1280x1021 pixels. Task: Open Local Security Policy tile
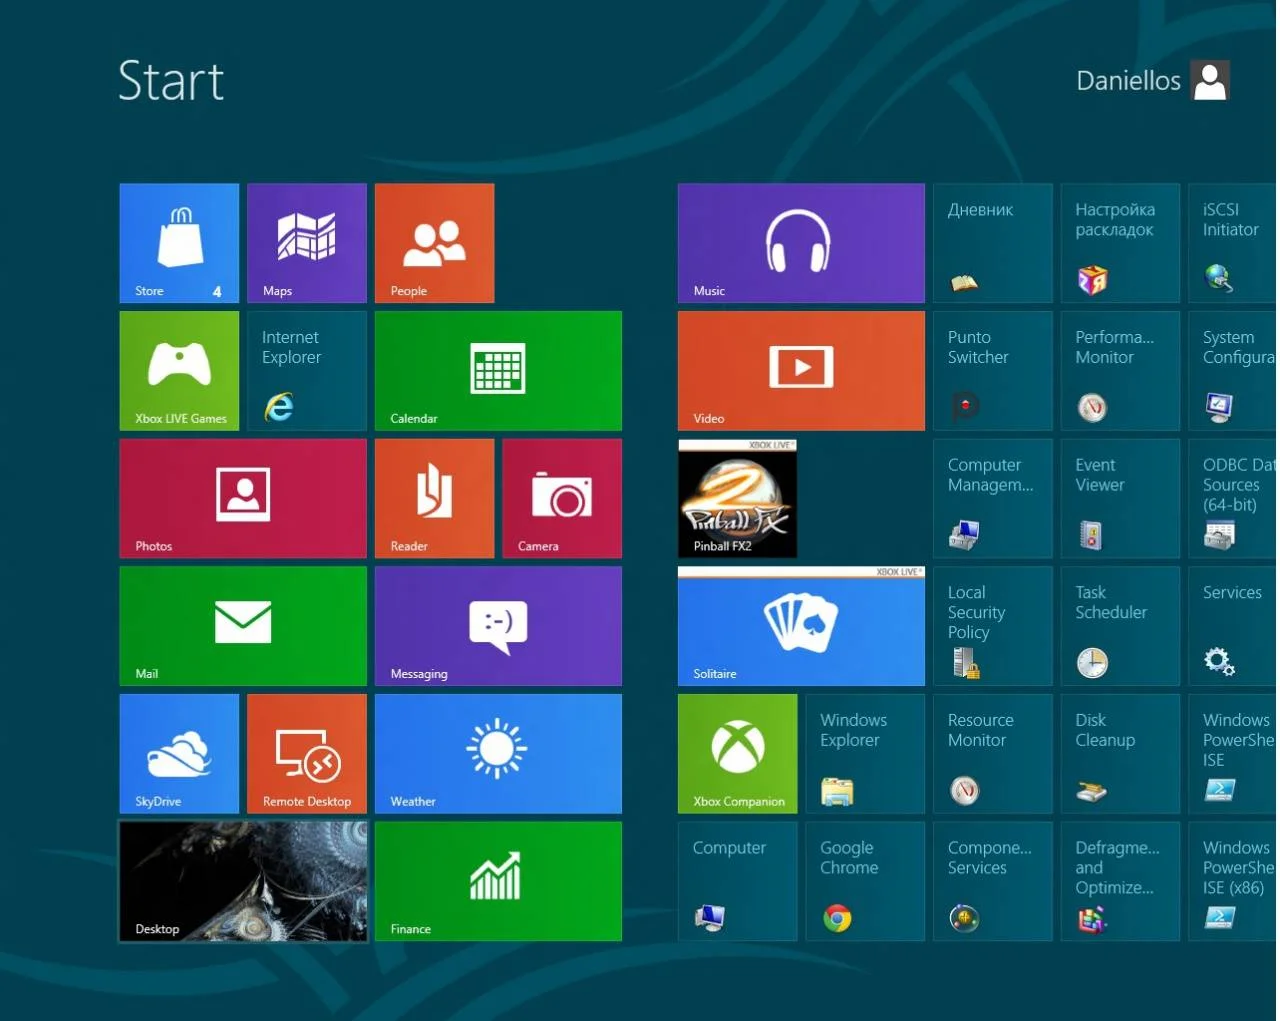click(992, 626)
